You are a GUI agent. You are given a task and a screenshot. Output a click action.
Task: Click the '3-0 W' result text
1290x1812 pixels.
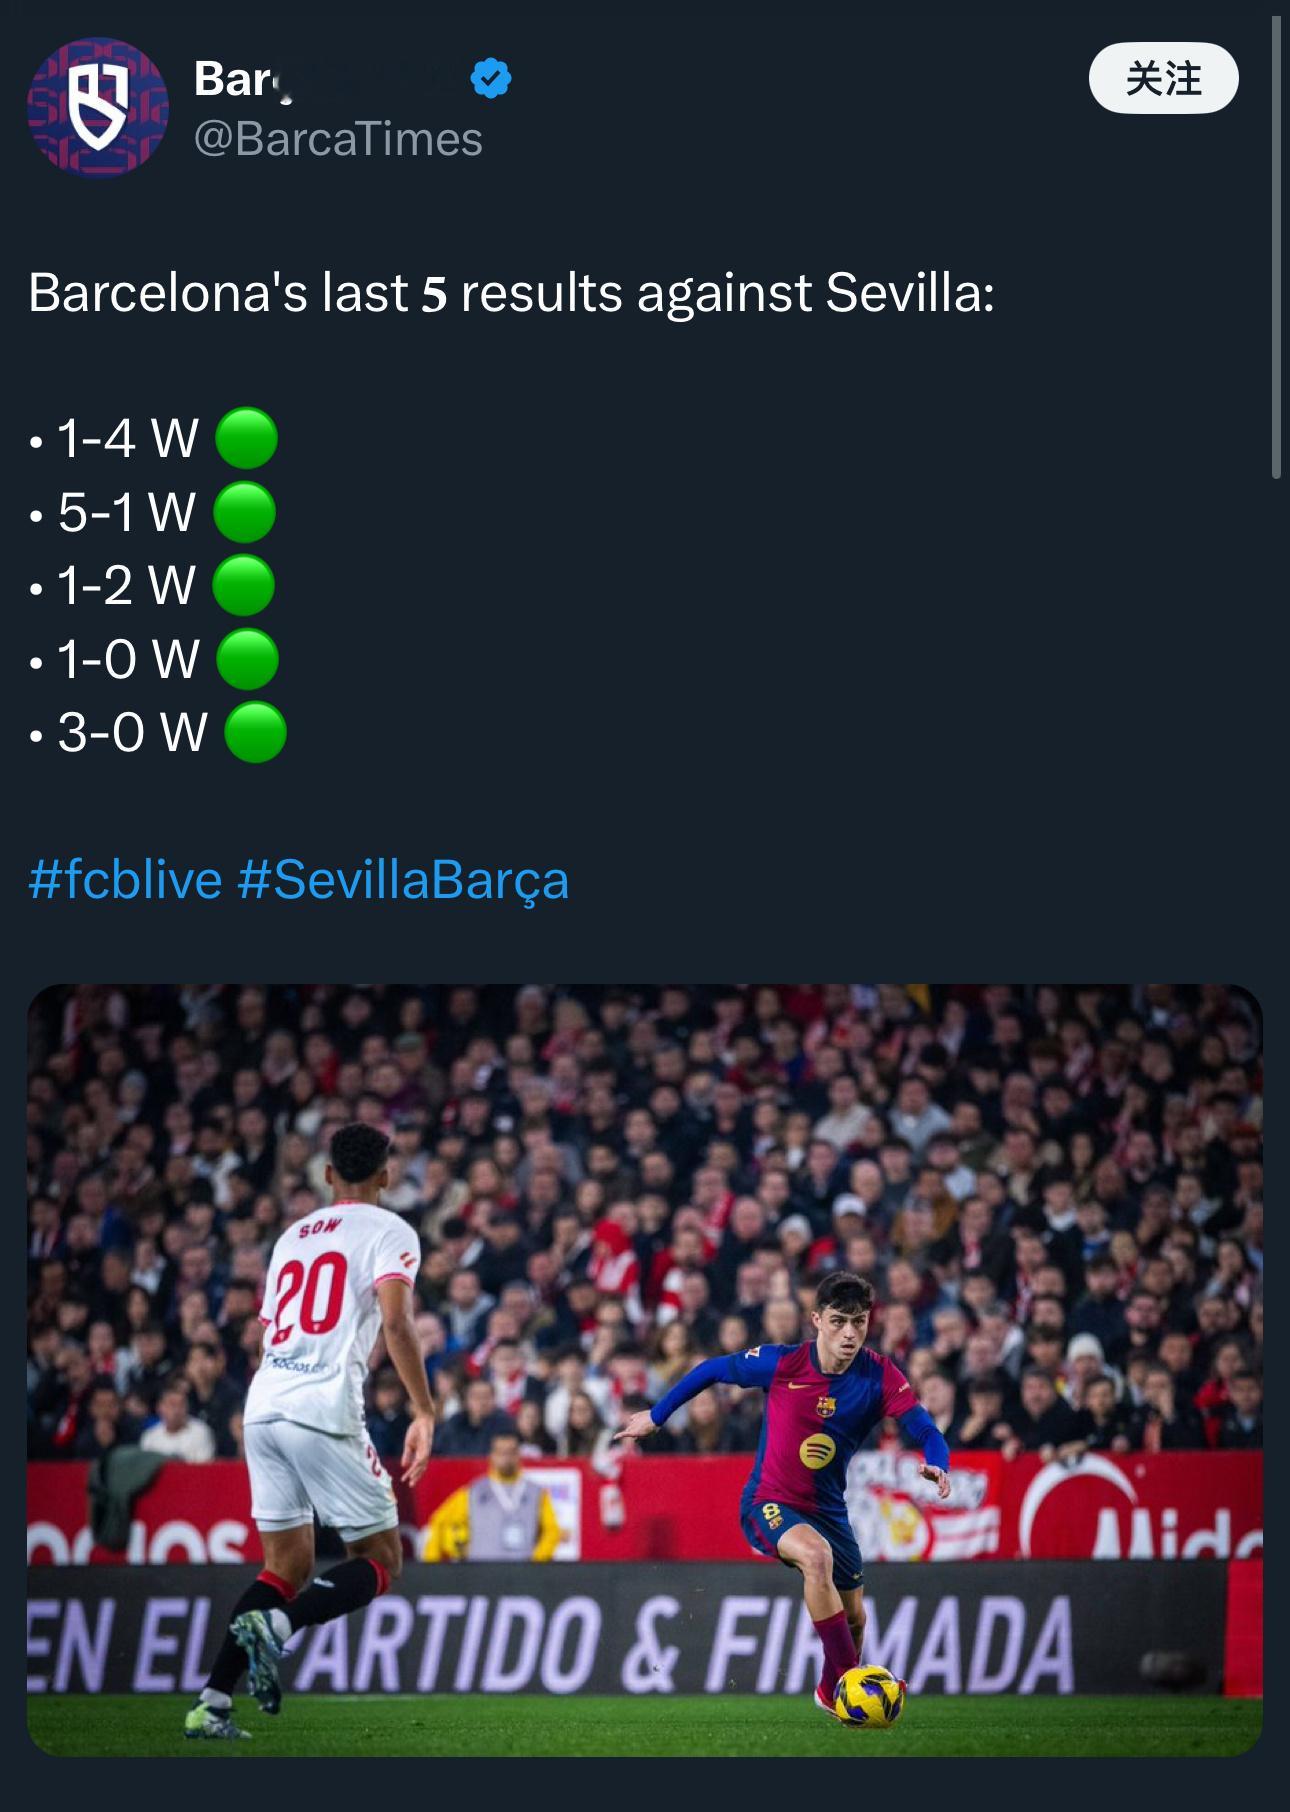pos(132,732)
